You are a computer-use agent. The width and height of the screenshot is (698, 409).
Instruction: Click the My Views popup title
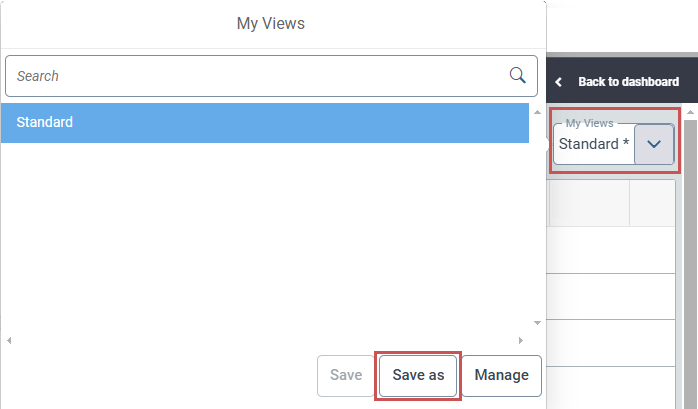click(x=270, y=23)
